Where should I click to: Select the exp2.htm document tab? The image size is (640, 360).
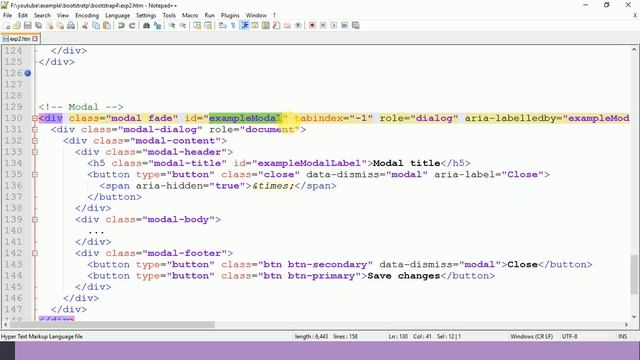[x=20, y=39]
